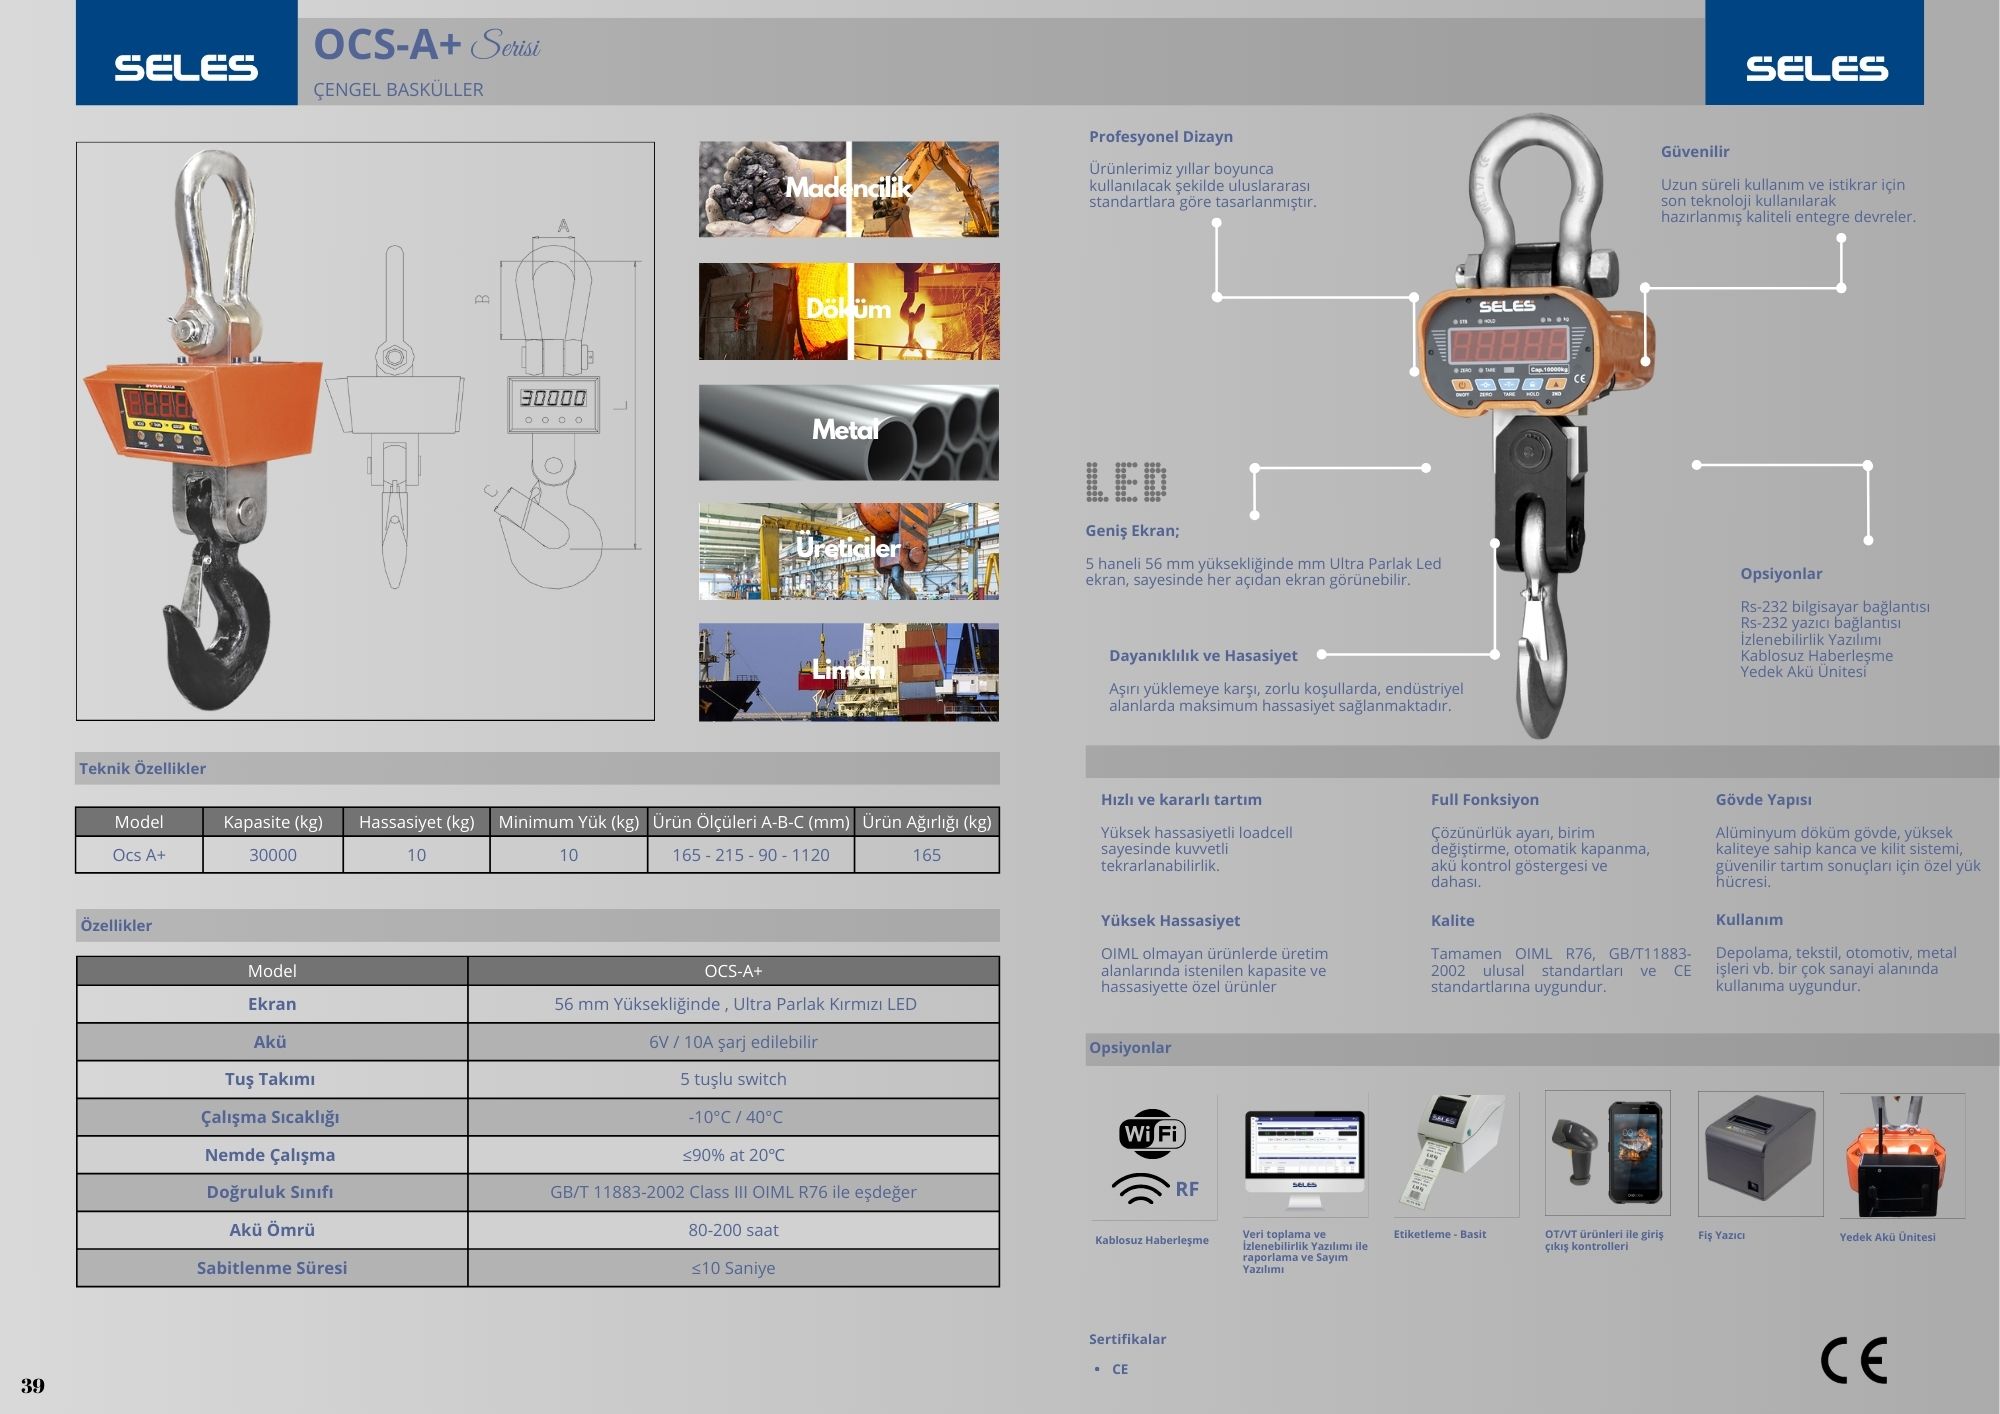The height and width of the screenshot is (1414, 2000).
Task: Open the Üreticiler factory image
Action: [x=848, y=551]
